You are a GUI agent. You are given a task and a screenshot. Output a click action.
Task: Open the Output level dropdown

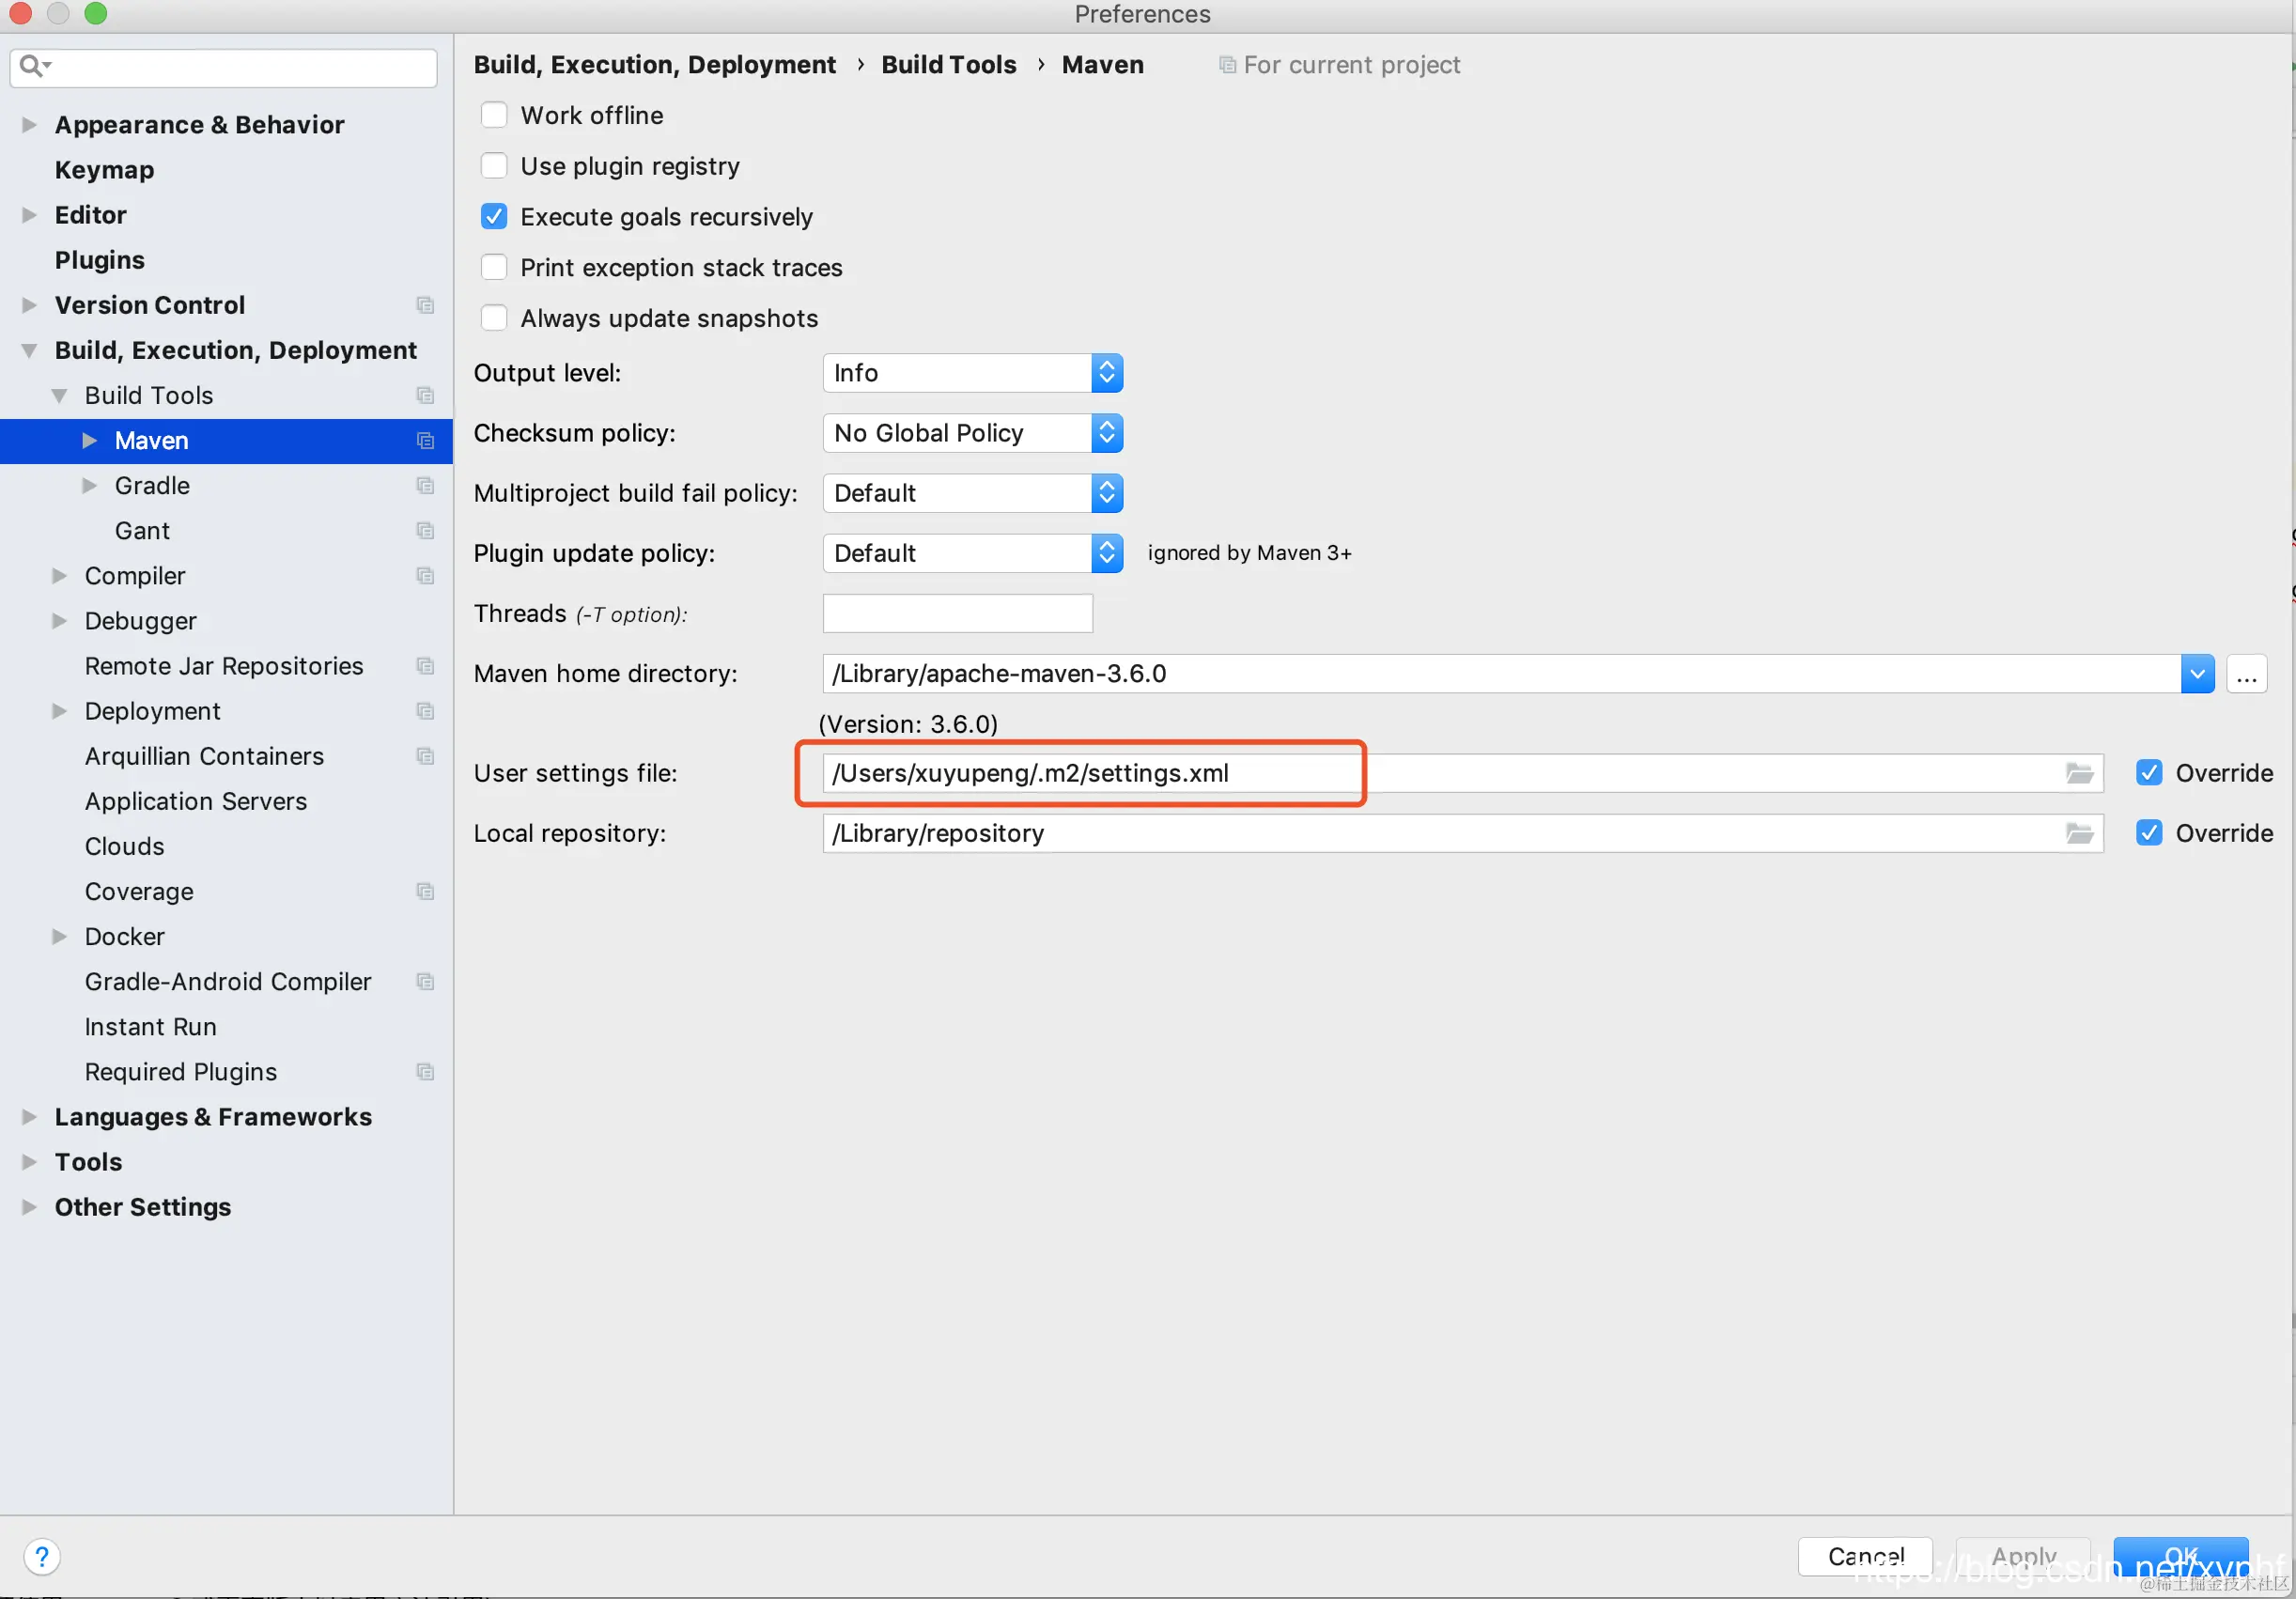972,373
